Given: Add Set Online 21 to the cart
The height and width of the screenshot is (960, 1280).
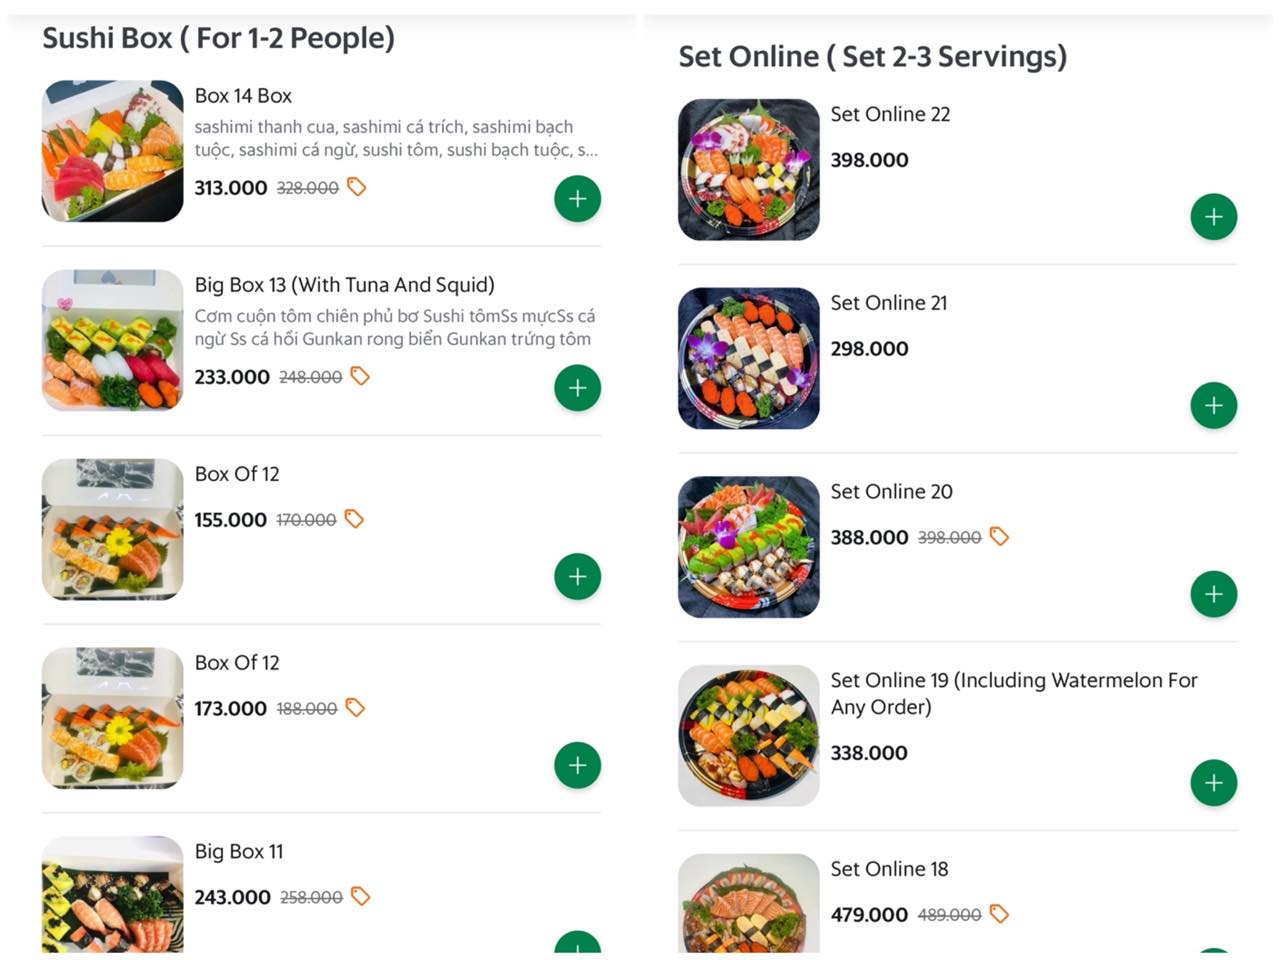Looking at the screenshot, I should [1214, 405].
